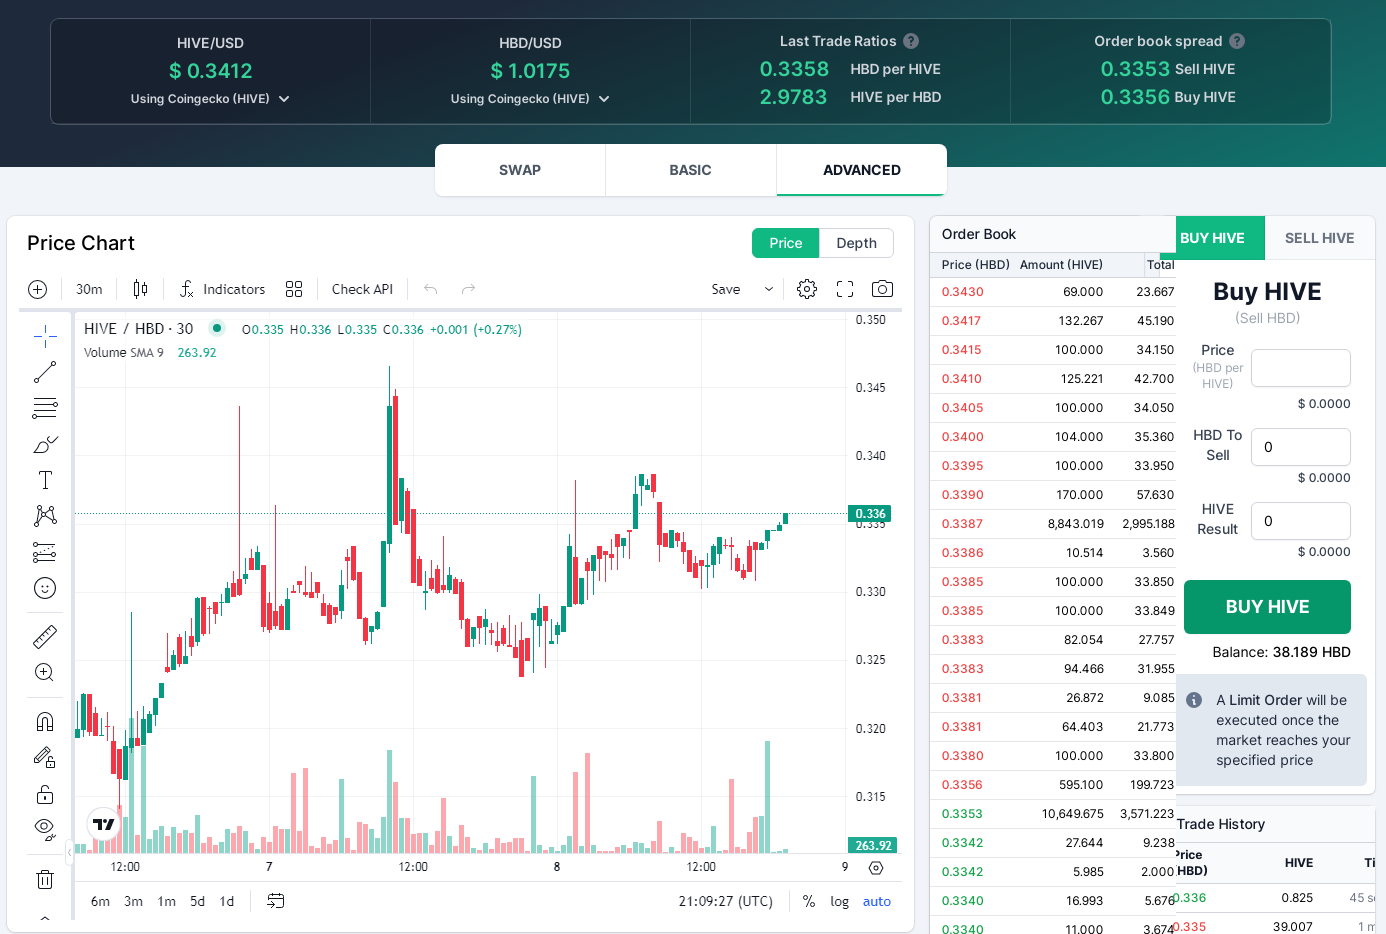Set chart range to 5d
The width and height of the screenshot is (1386, 934).
(197, 901)
